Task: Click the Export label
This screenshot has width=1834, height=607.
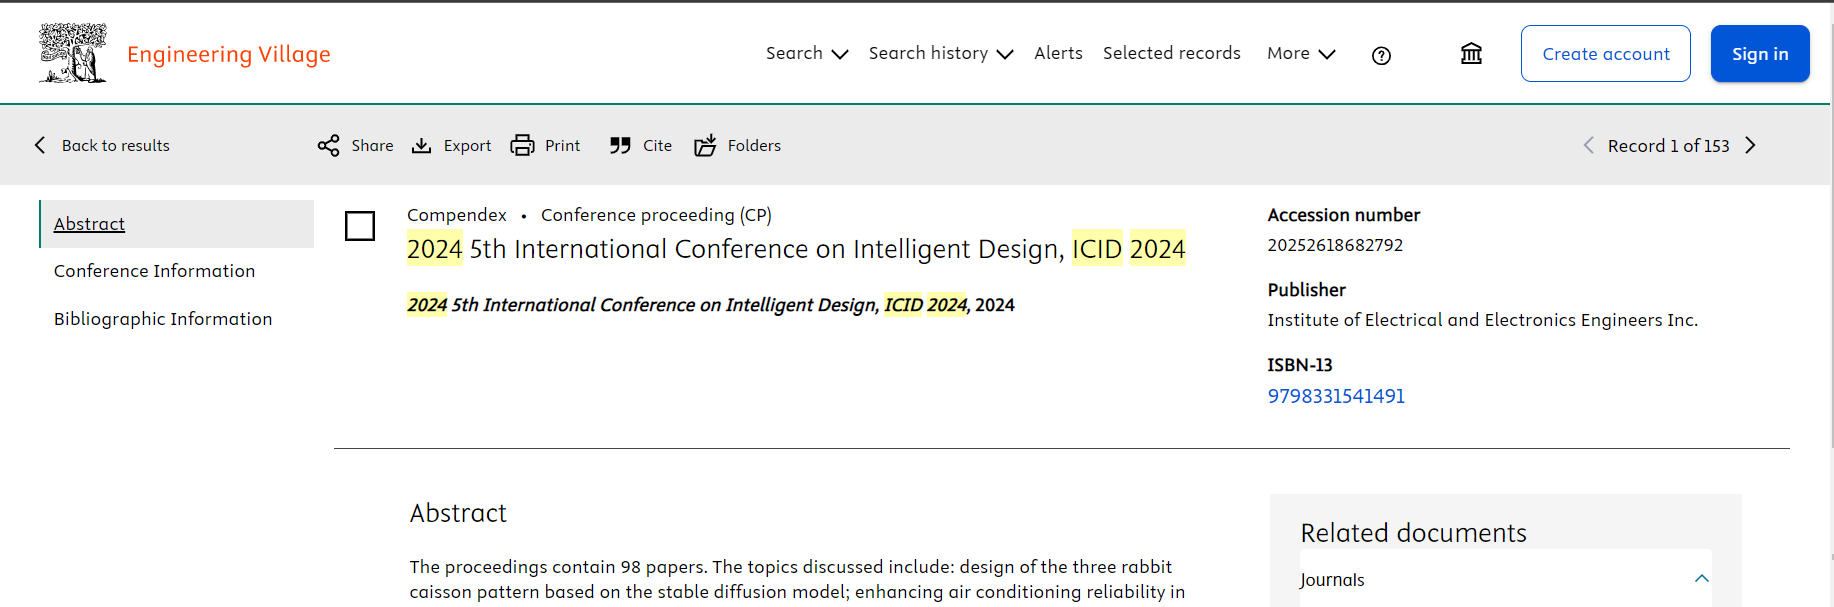Action: (x=467, y=146)
